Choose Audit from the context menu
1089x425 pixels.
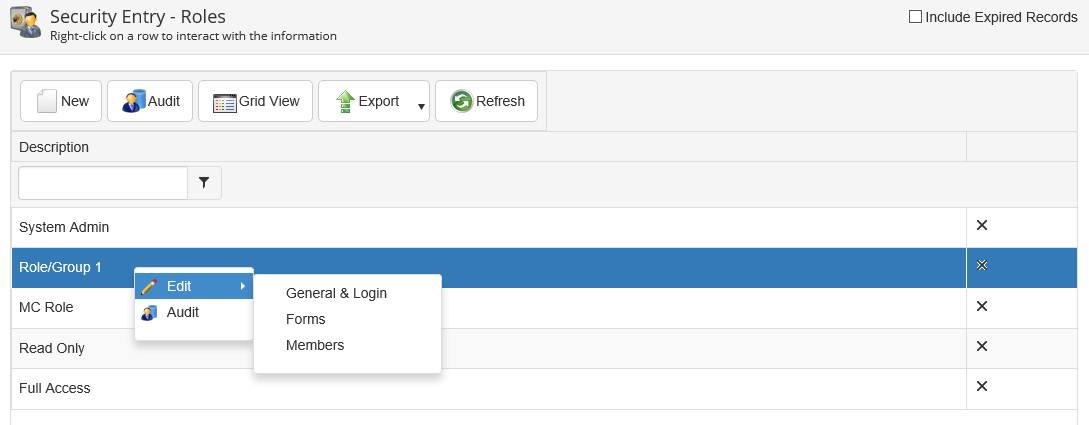tap(182, 312)
